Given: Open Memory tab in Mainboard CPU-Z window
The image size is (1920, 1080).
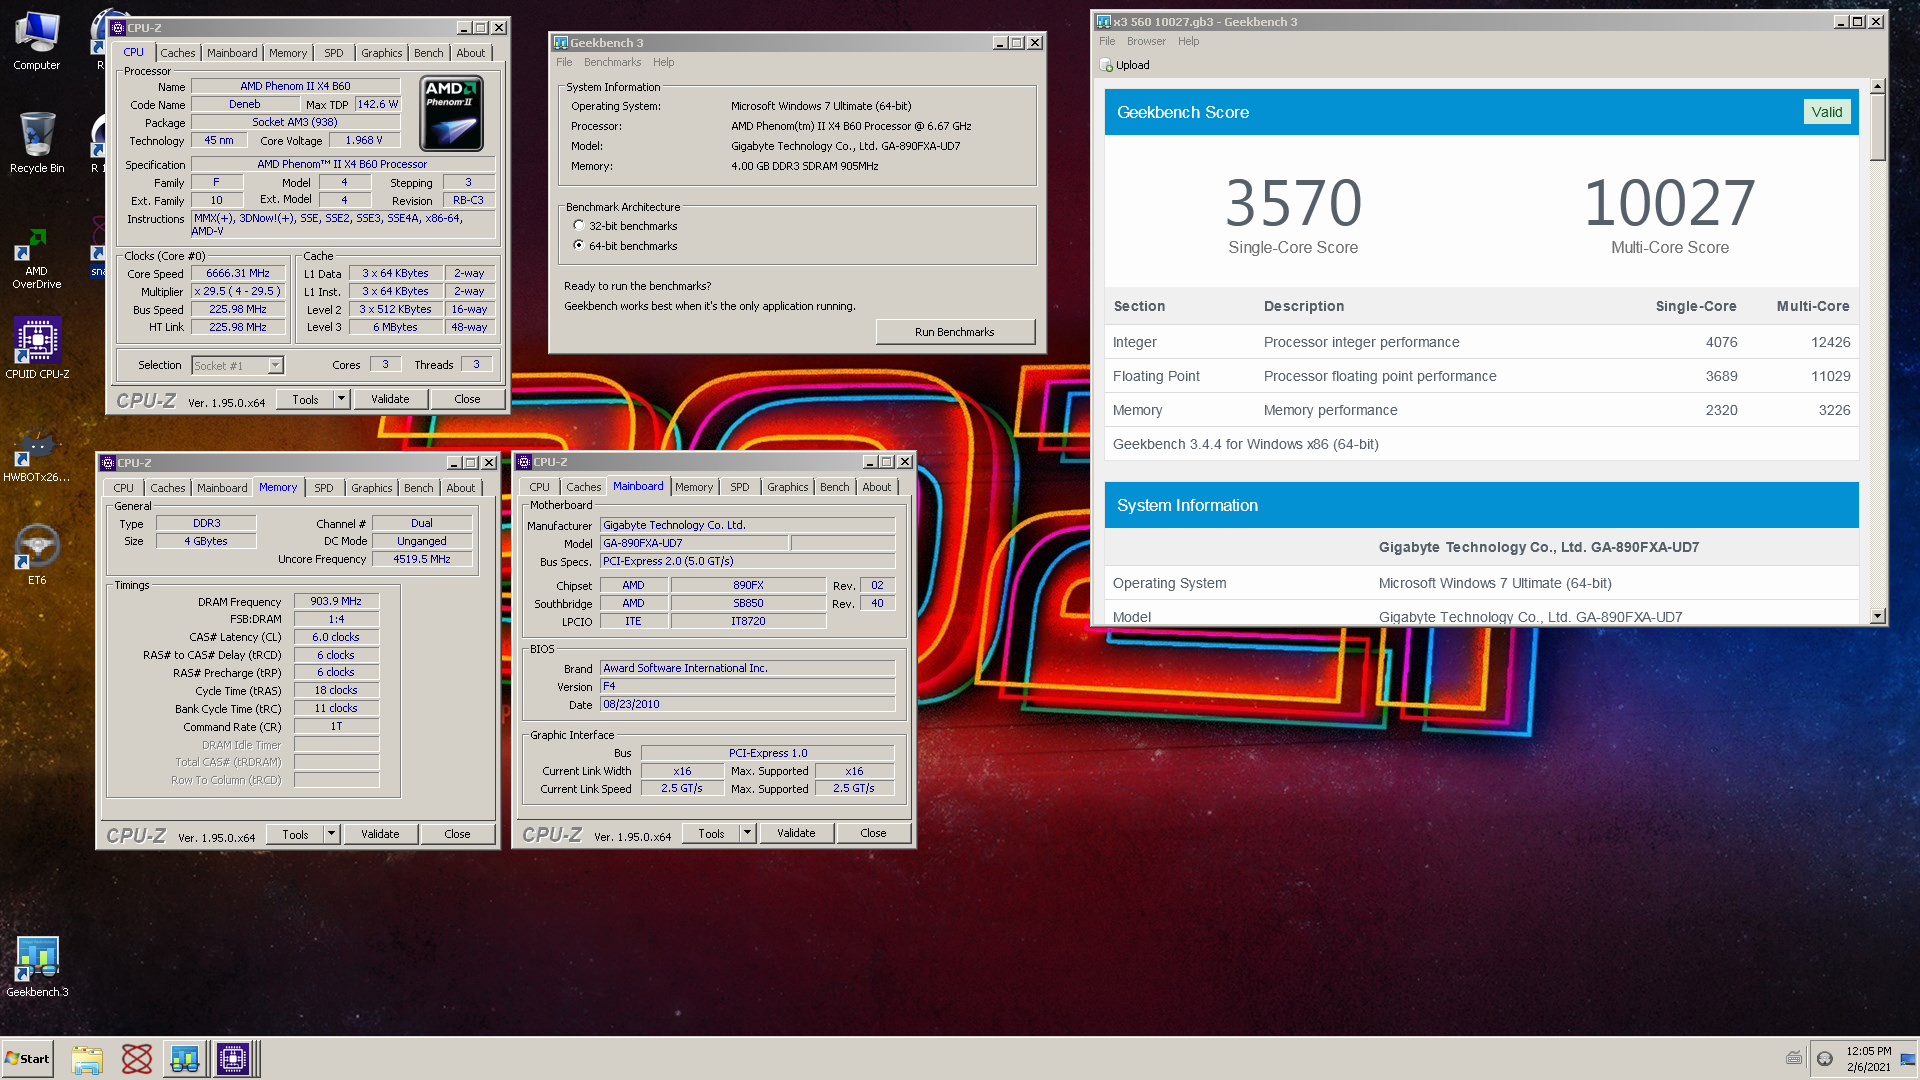Looking at the screenshot, I should pos(694,487).
